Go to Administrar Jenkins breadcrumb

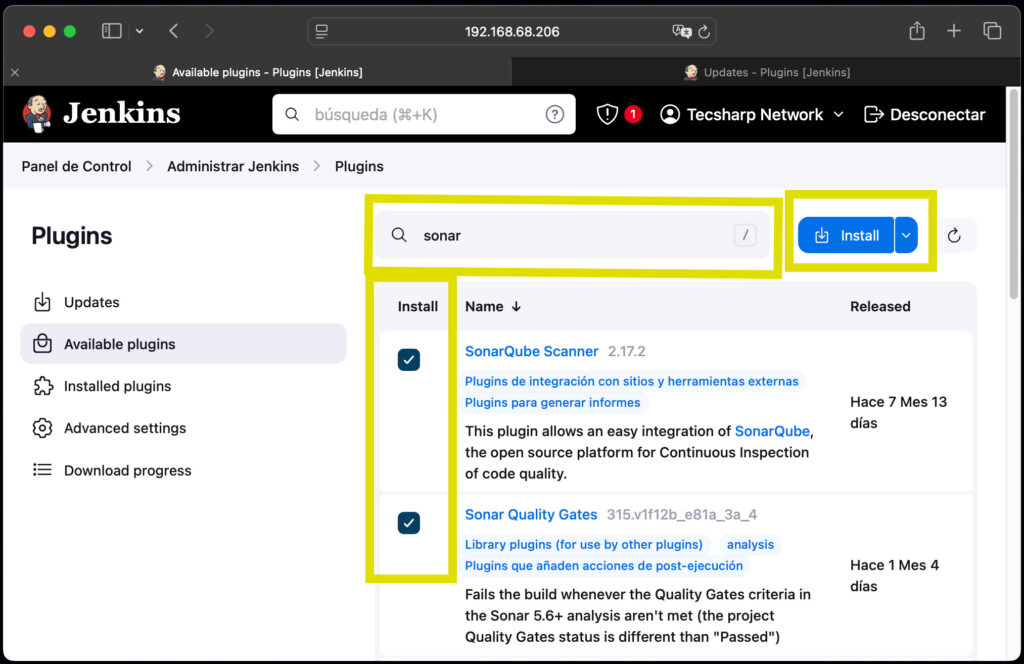tap(233, 166)
